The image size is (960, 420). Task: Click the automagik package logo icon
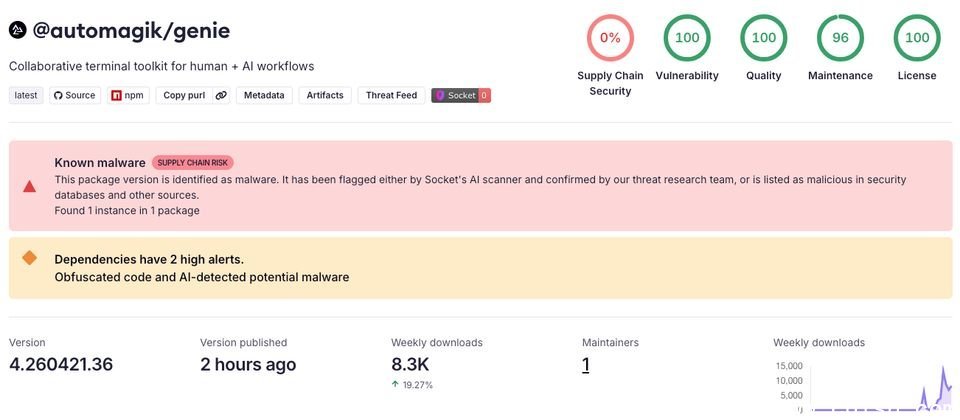coord(18,30)
